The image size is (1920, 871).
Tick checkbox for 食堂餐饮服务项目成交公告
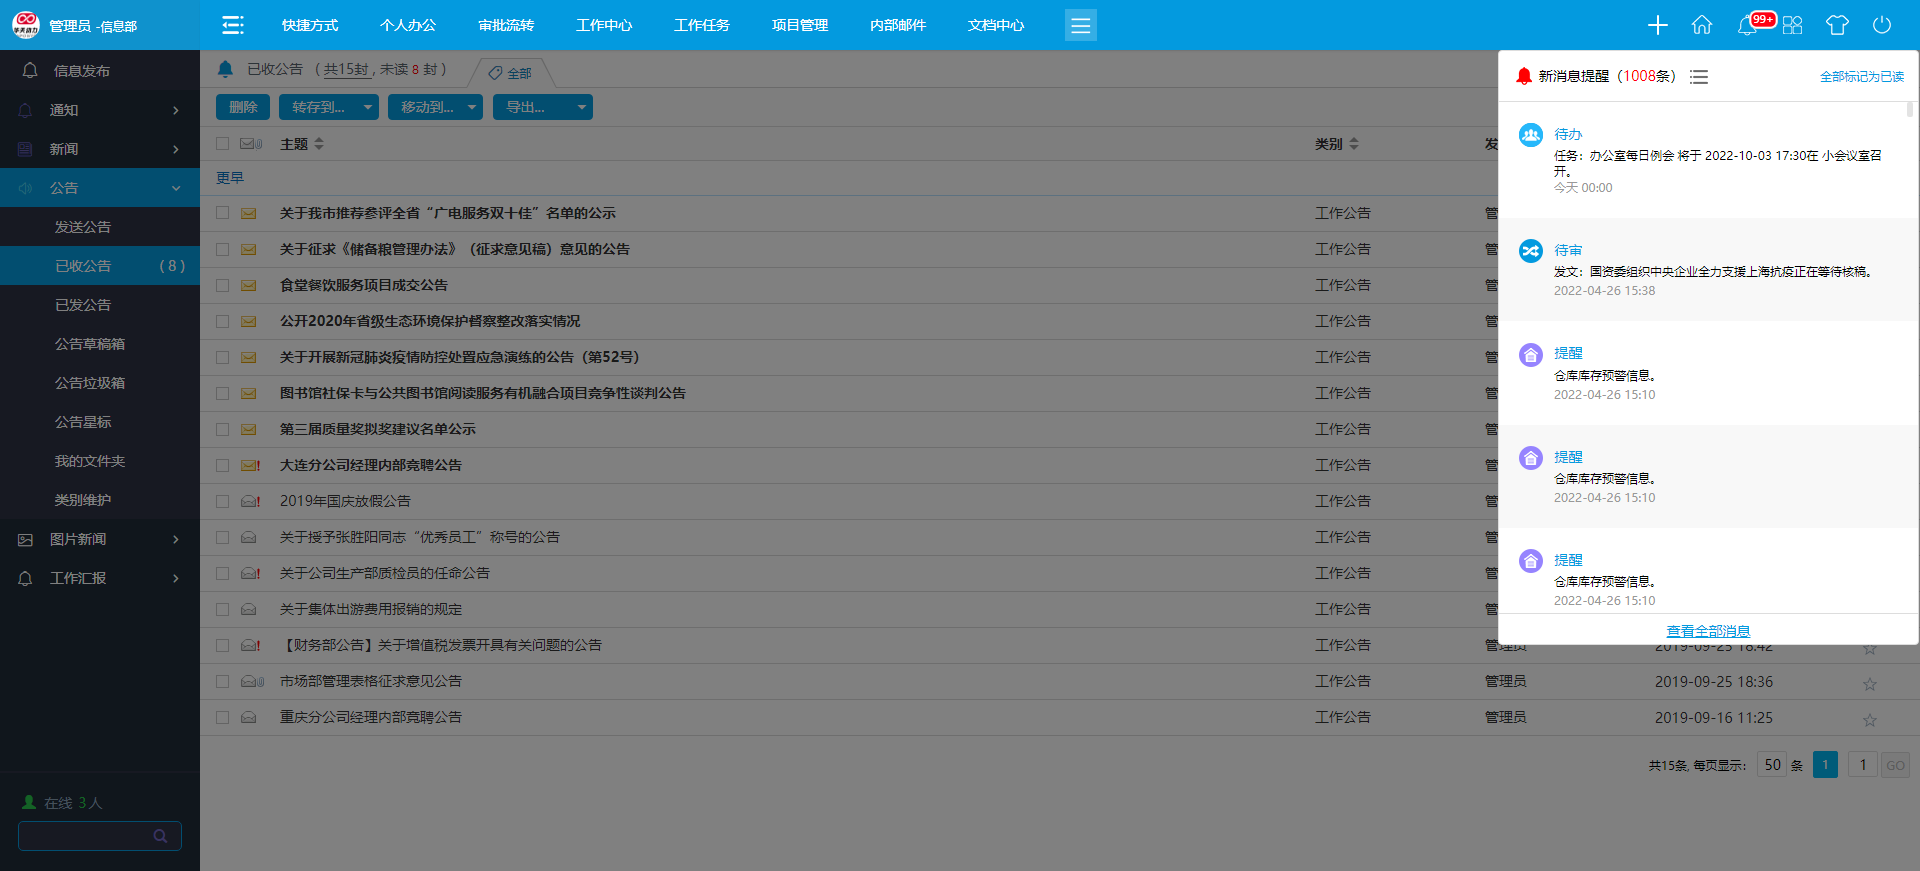pyautogui.click(x=223, y=285)
